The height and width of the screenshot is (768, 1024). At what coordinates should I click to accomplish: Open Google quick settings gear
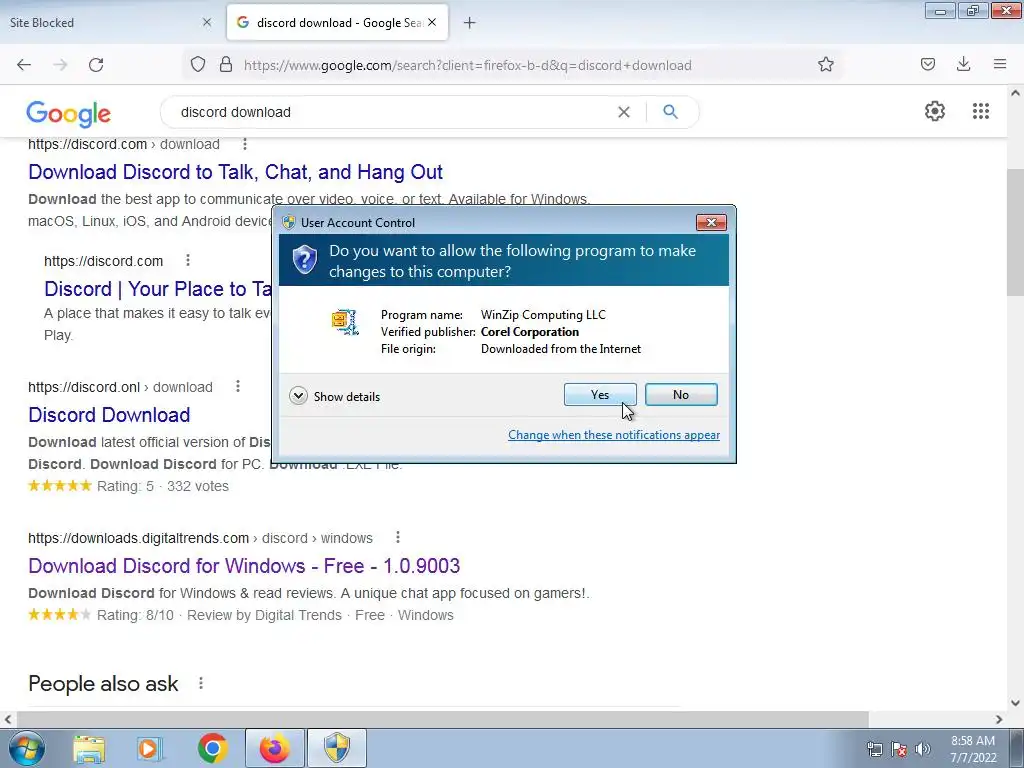(x=935, y=111)
